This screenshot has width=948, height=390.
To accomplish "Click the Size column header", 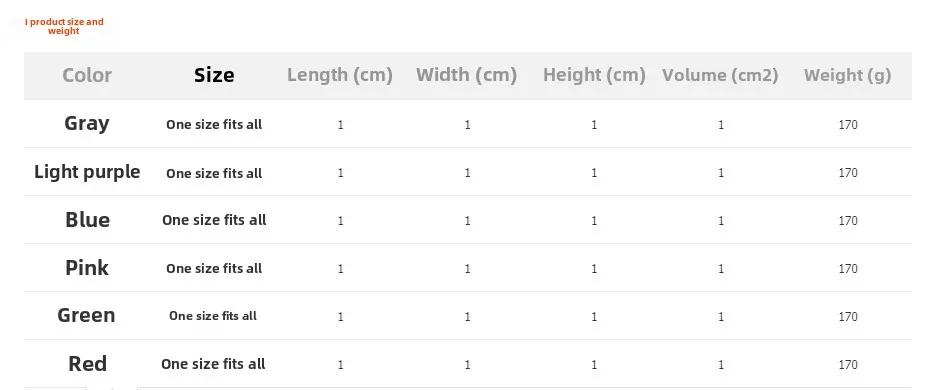I will pos(214,76).
